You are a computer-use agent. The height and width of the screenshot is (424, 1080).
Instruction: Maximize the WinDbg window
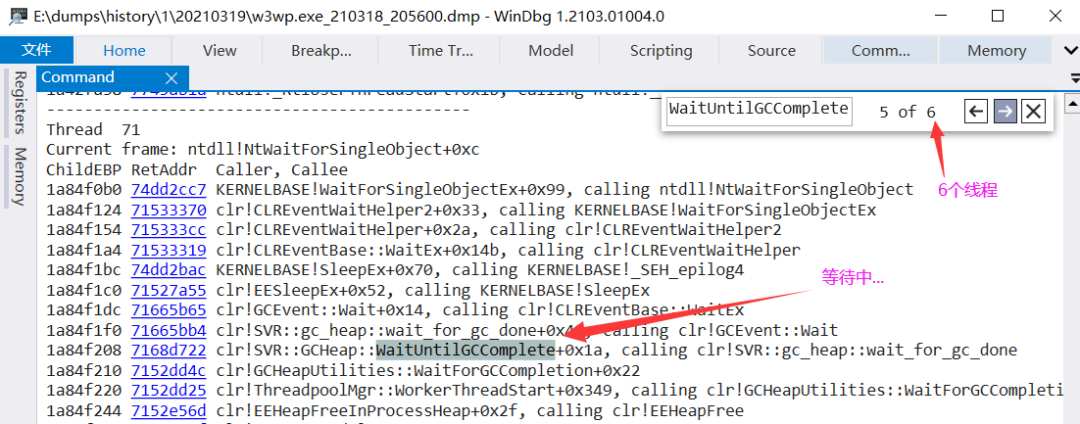tap(997, 16)
